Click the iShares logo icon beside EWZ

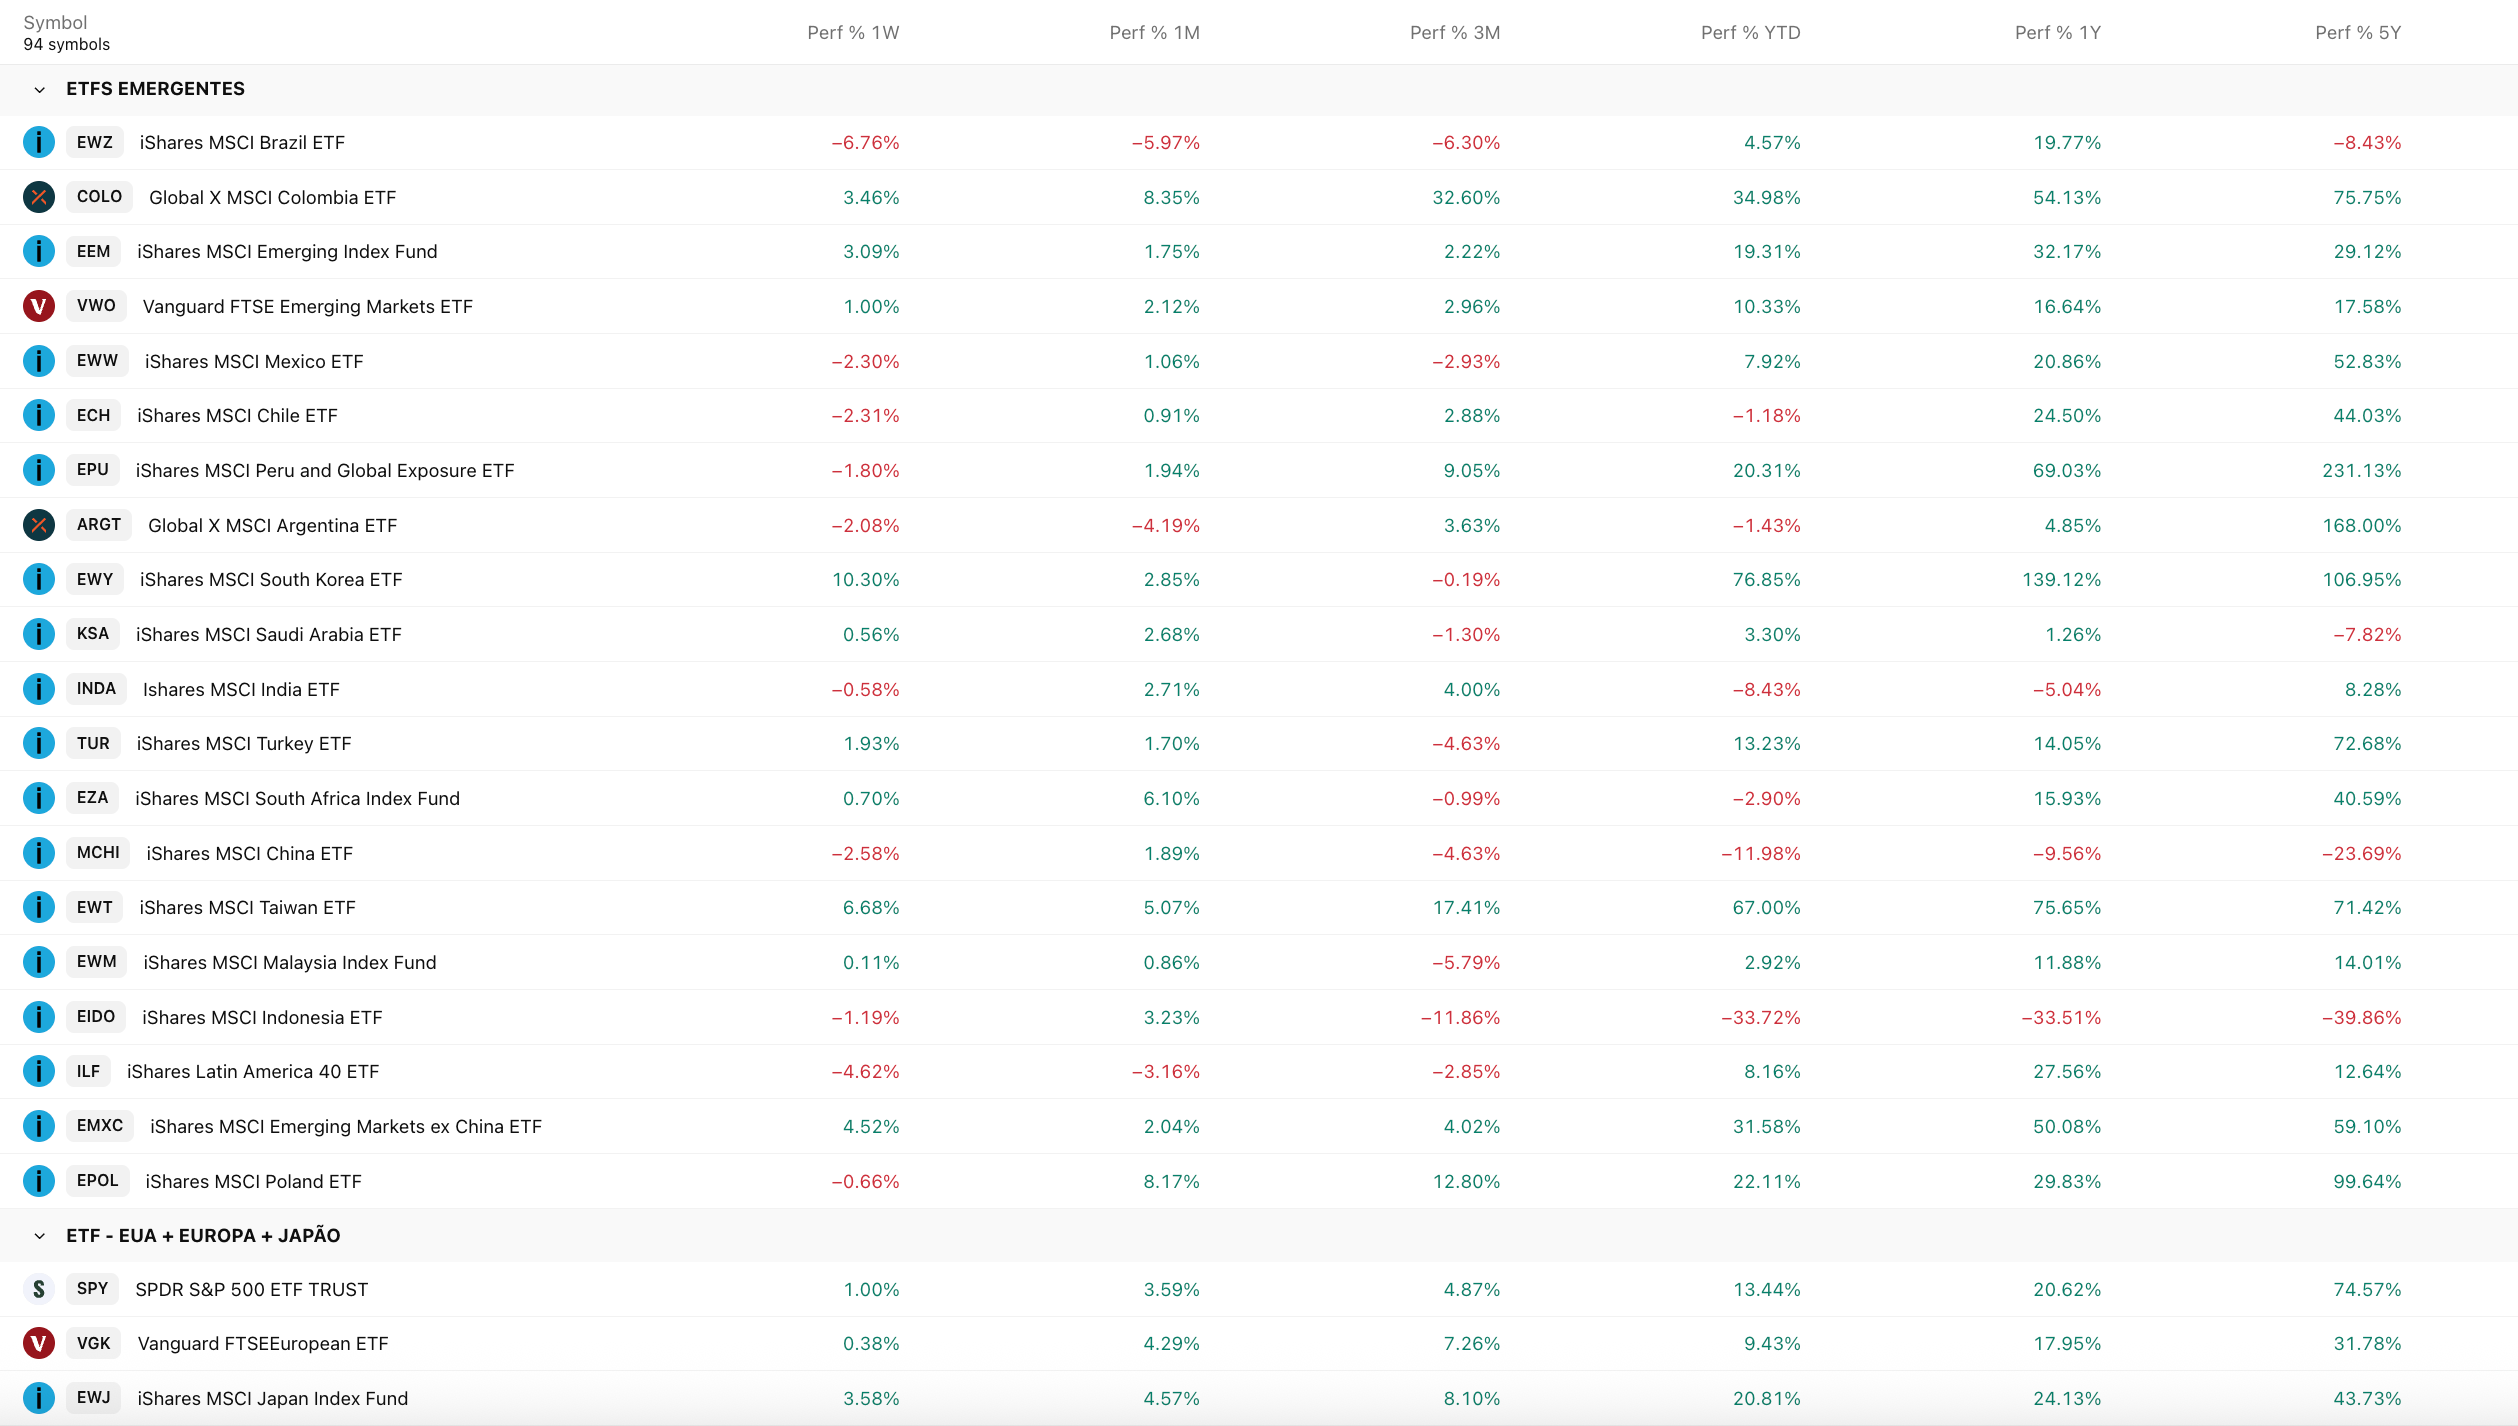click(39, 142)
